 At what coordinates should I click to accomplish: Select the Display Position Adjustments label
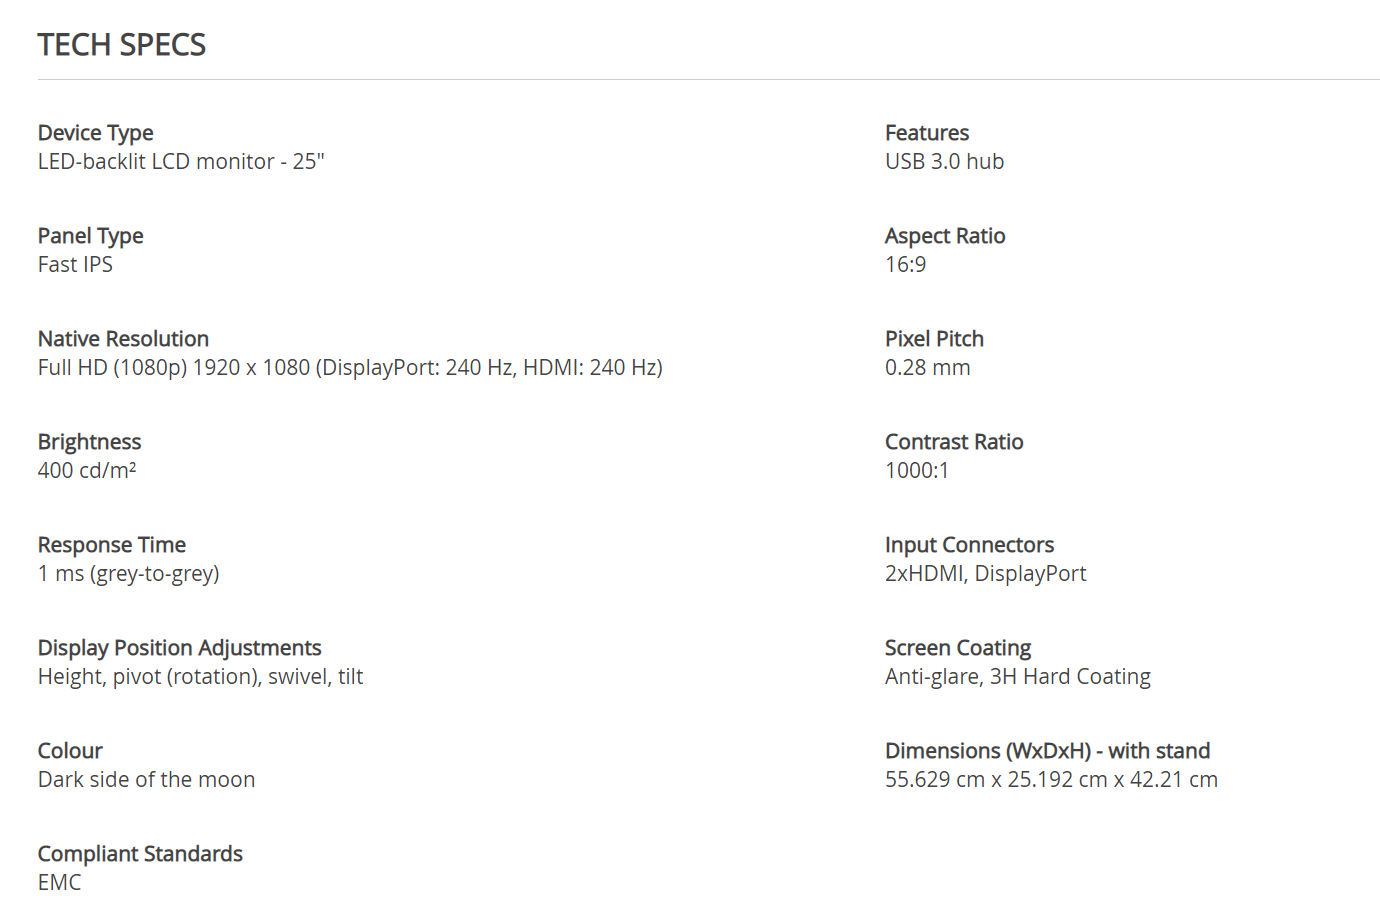coord(180,648)
